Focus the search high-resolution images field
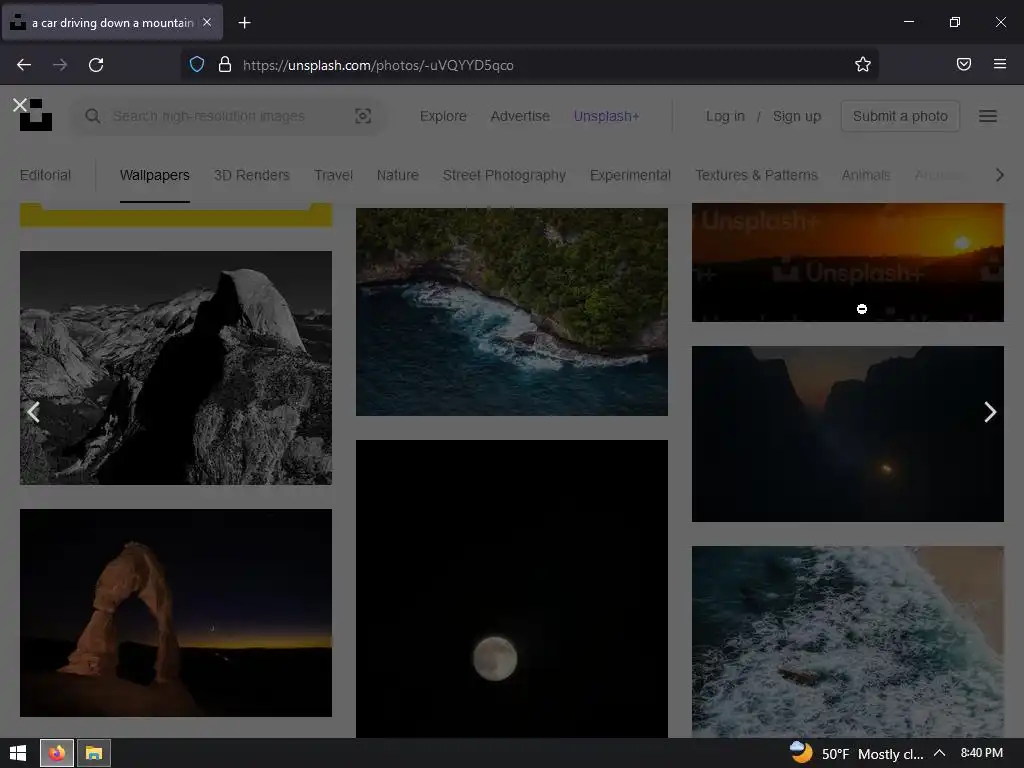 tap(229, 116)
